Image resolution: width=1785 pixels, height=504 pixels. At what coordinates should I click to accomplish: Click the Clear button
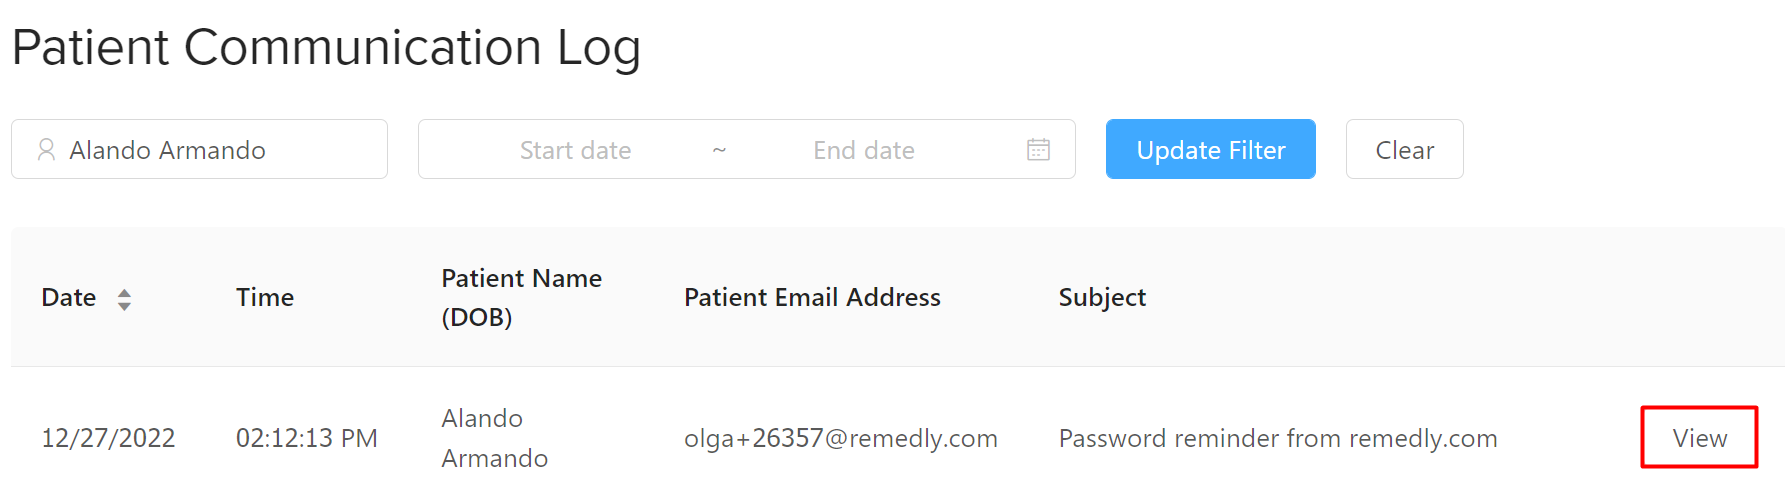pyautogui.click(x=1404, y=149)
